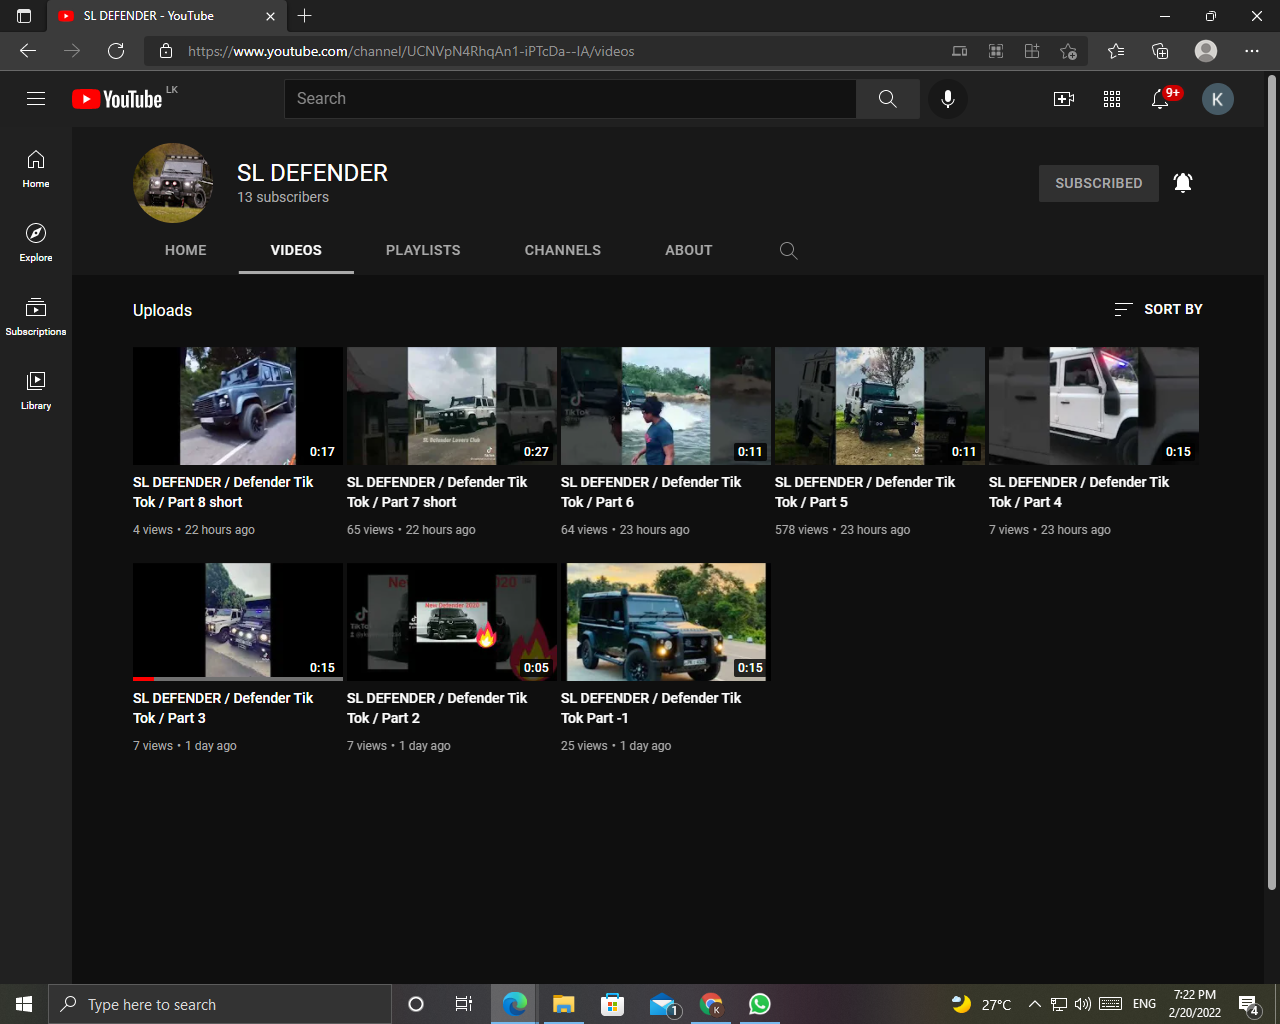
Task: Search within the channel using magnifier
Action: coord(788,251)
